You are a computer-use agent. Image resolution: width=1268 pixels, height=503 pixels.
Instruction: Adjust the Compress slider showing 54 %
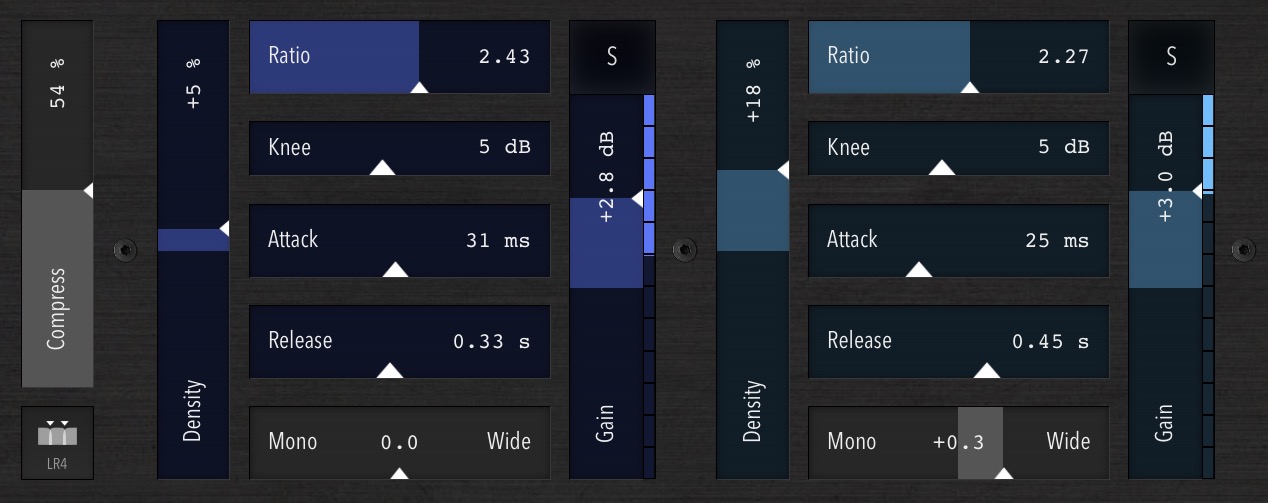coord(57,204)
